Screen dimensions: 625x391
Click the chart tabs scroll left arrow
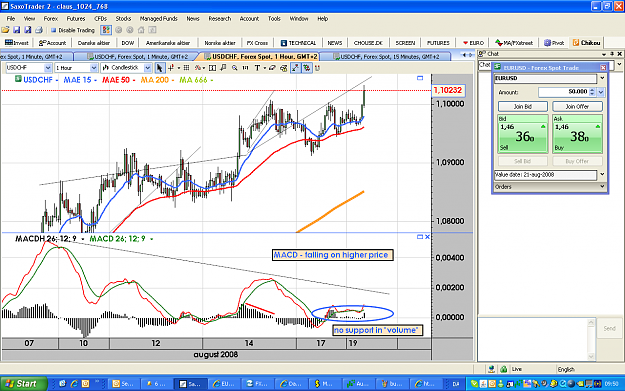coord(464,55)
